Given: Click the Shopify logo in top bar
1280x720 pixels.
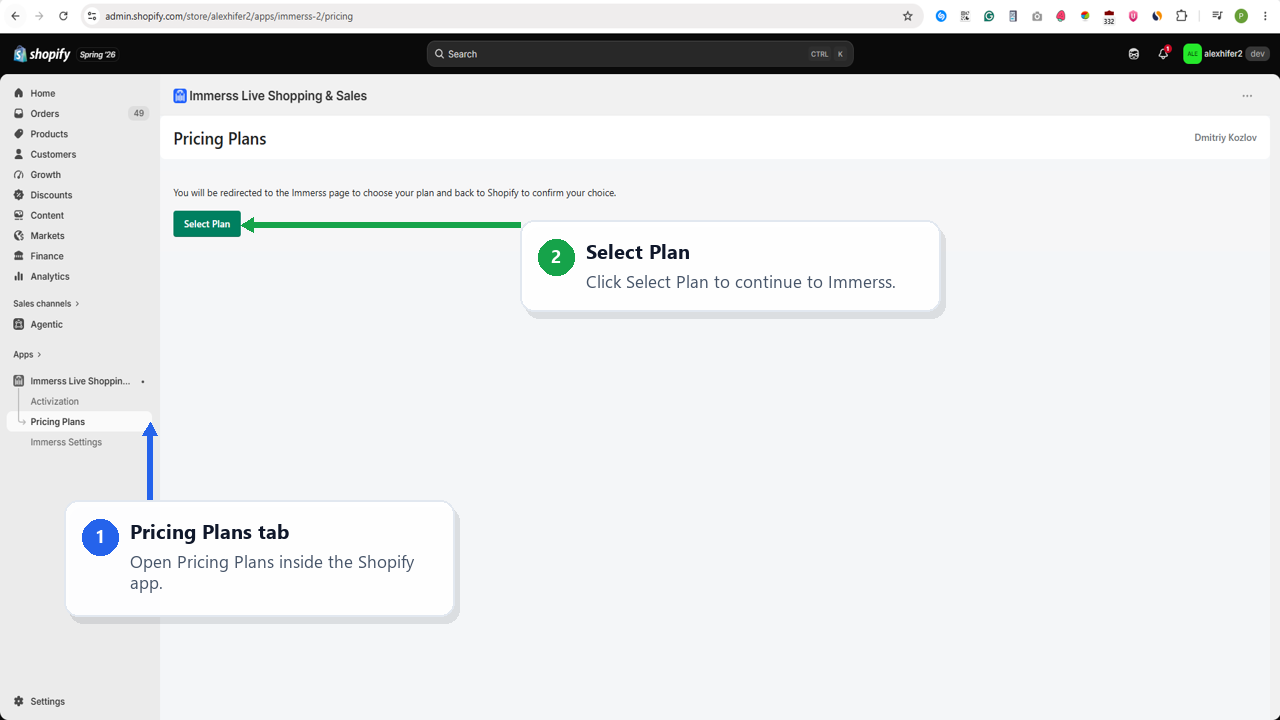Looking at the screenshot, I should click(42, 54).
